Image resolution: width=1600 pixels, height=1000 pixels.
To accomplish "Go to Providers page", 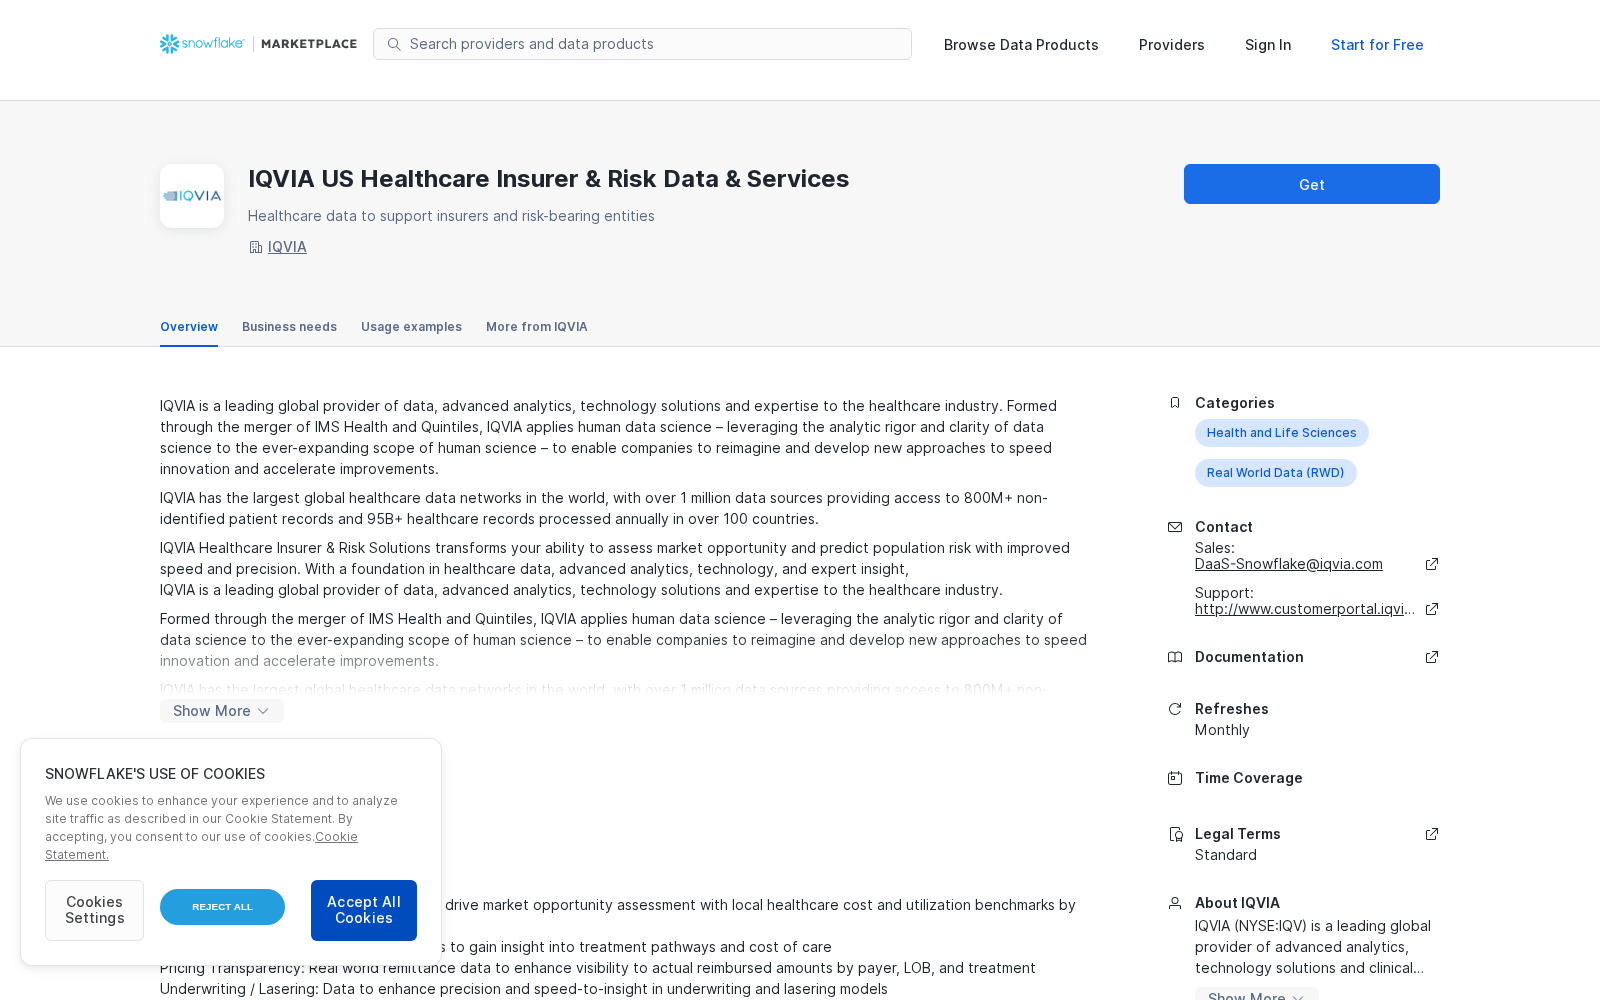I will pos(1172,45).
